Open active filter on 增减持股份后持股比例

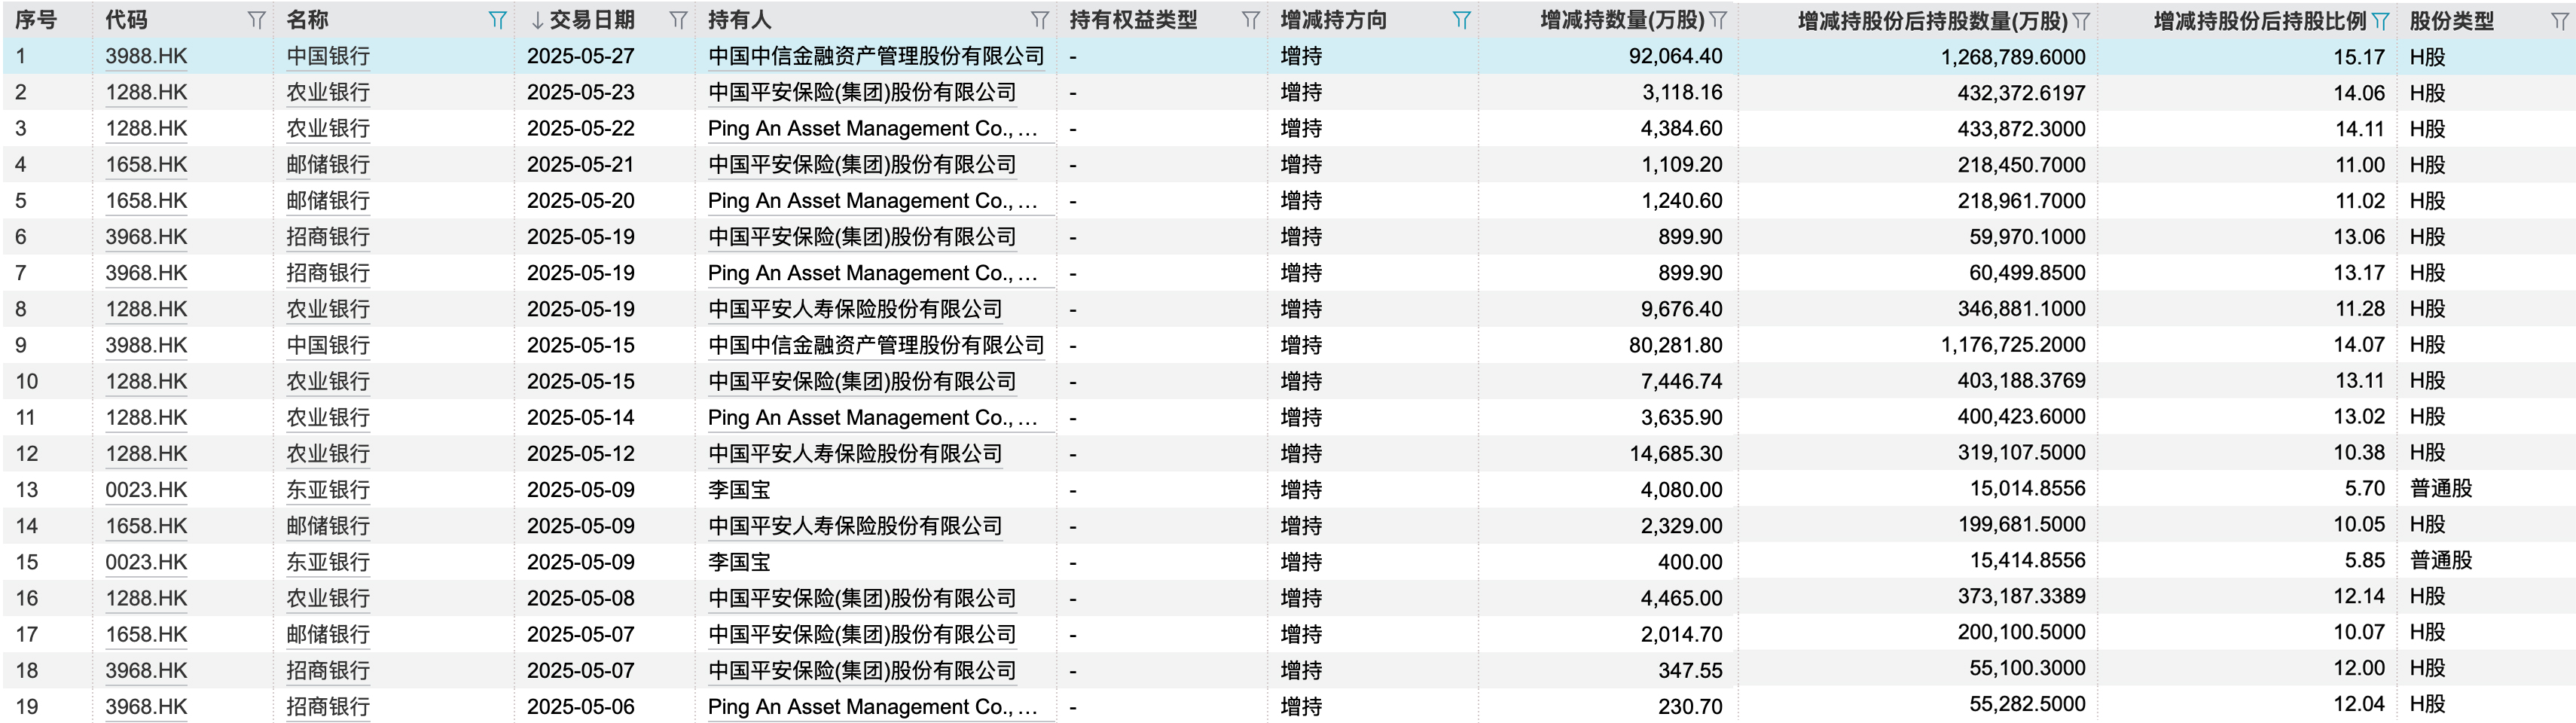tap(2381, 20)
